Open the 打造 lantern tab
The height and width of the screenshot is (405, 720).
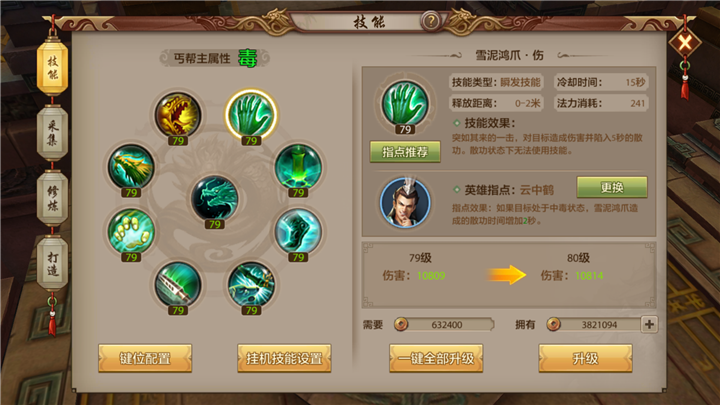point(52,264)
